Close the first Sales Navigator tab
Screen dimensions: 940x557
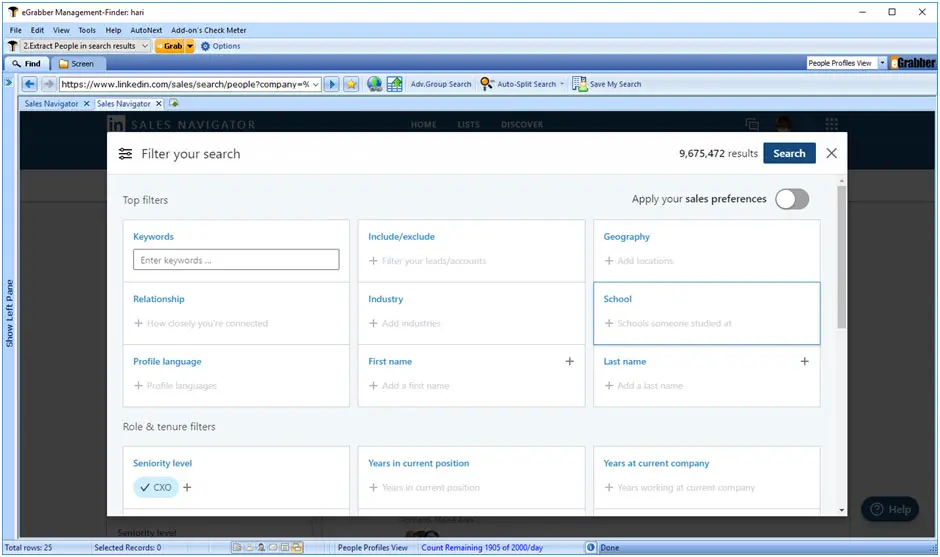pyautogui.click(x=86, y=104)
